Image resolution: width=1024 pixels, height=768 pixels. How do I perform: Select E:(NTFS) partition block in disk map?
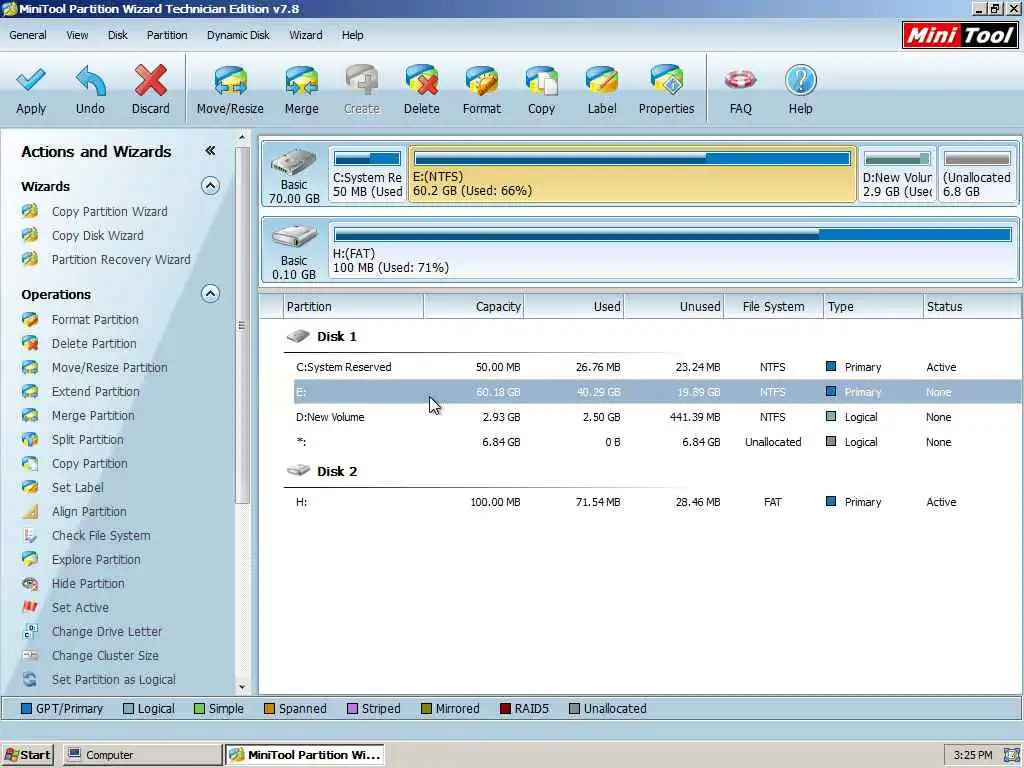click(x=632, y=174)
